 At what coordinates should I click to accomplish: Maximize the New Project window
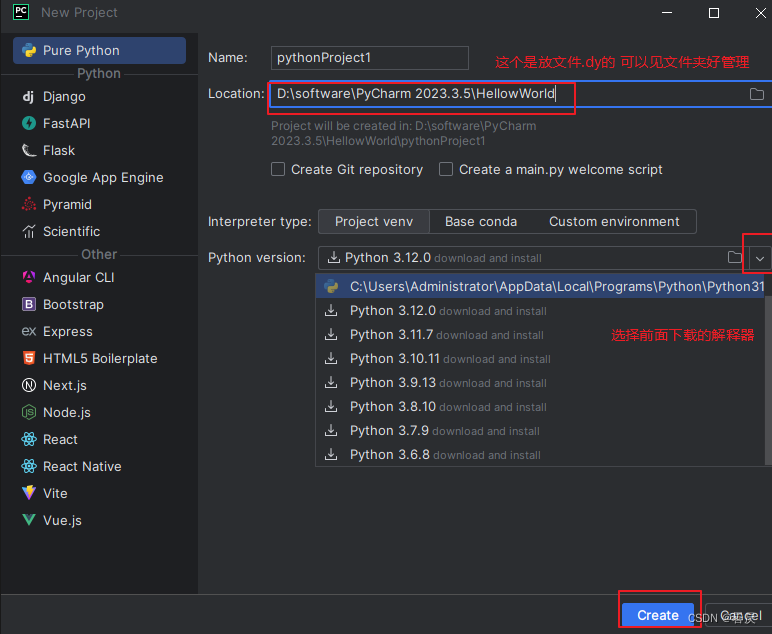(x=713, y=13)
